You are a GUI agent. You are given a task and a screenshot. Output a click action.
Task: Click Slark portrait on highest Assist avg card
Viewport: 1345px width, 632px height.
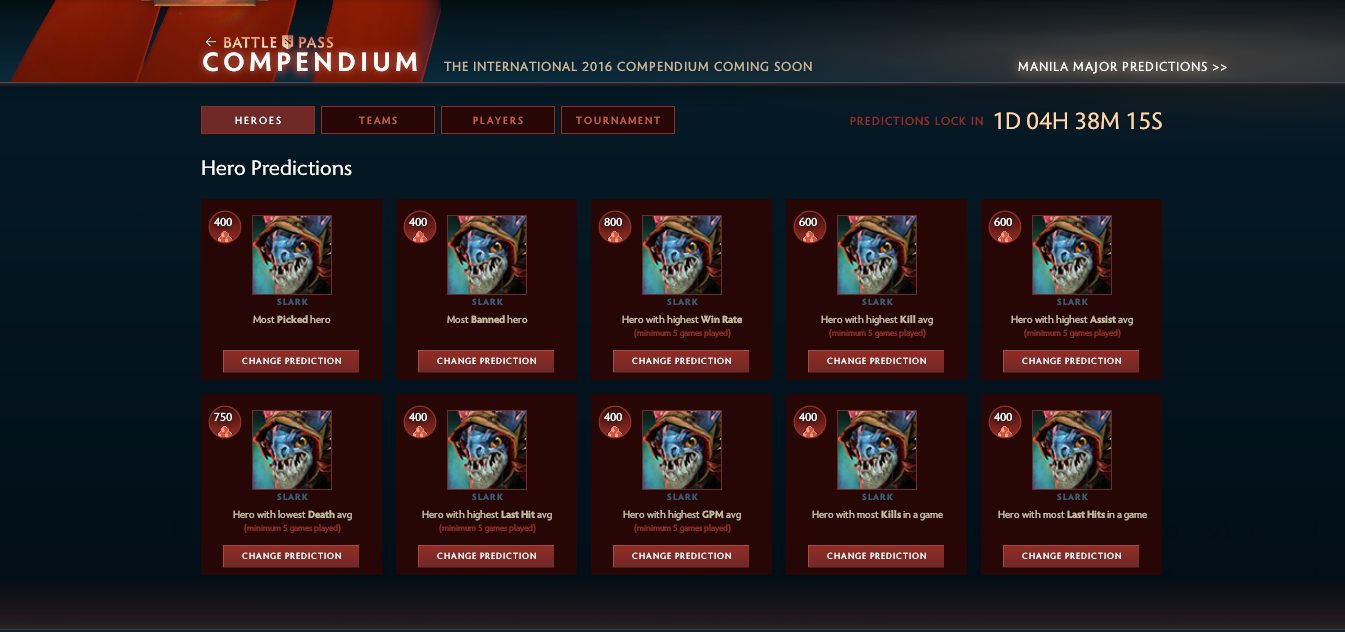coord(1072,255)
